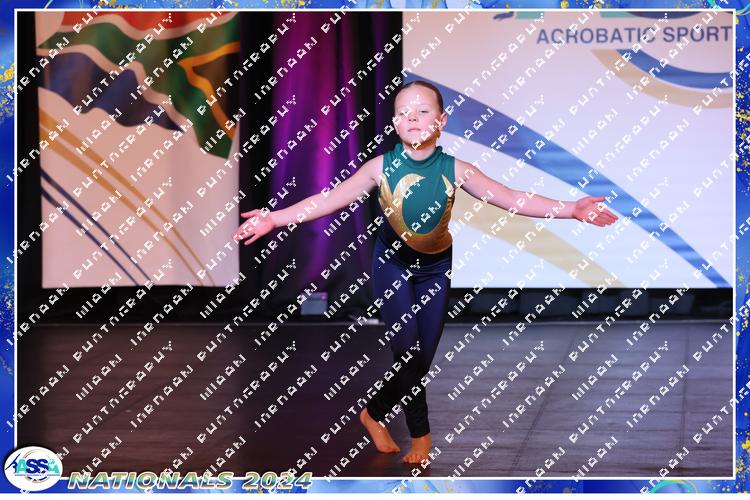Viewport: 750px width, 500px height.
Task: Click the "NATIONALS 2024" caption text
Action: pos(190,480)
